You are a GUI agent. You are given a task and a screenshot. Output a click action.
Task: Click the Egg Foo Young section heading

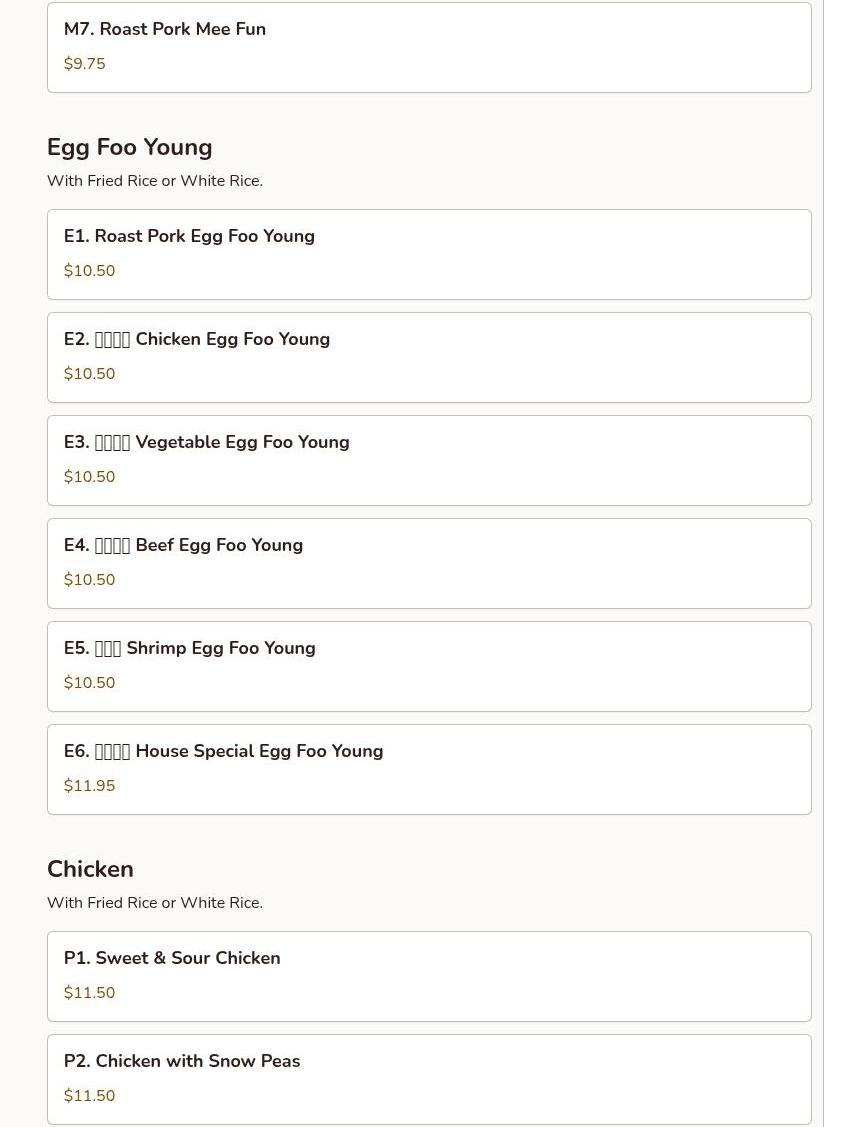[130, 147]
